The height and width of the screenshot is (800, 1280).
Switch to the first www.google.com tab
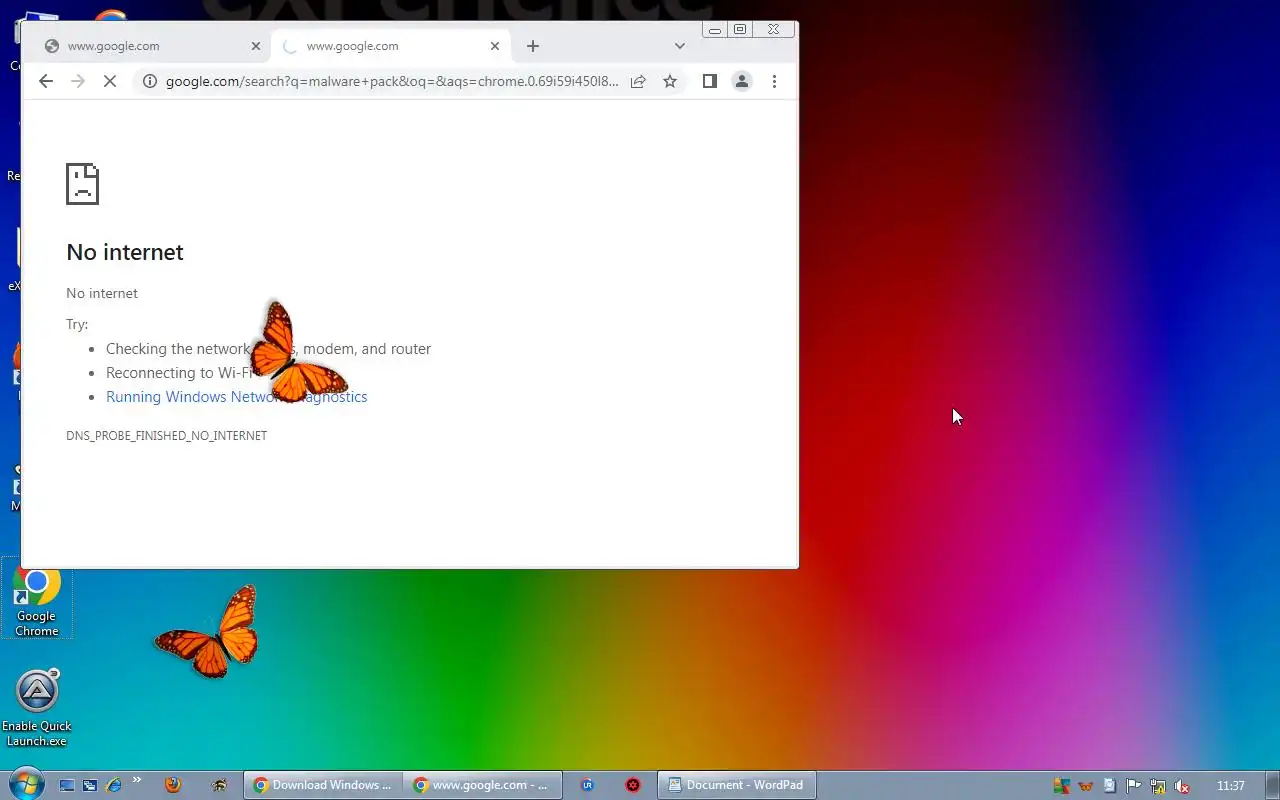point(151,46)
